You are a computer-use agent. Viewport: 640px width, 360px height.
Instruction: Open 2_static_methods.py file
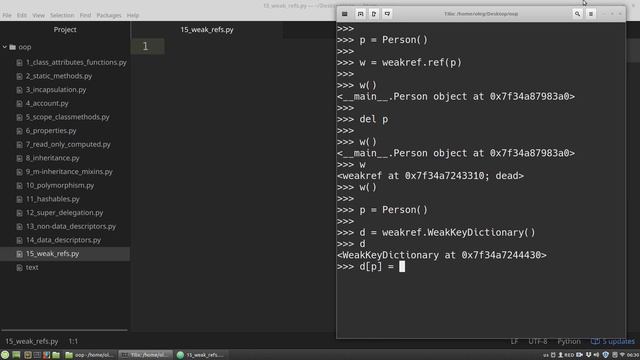pyautogui.click(x=59, y=76)
